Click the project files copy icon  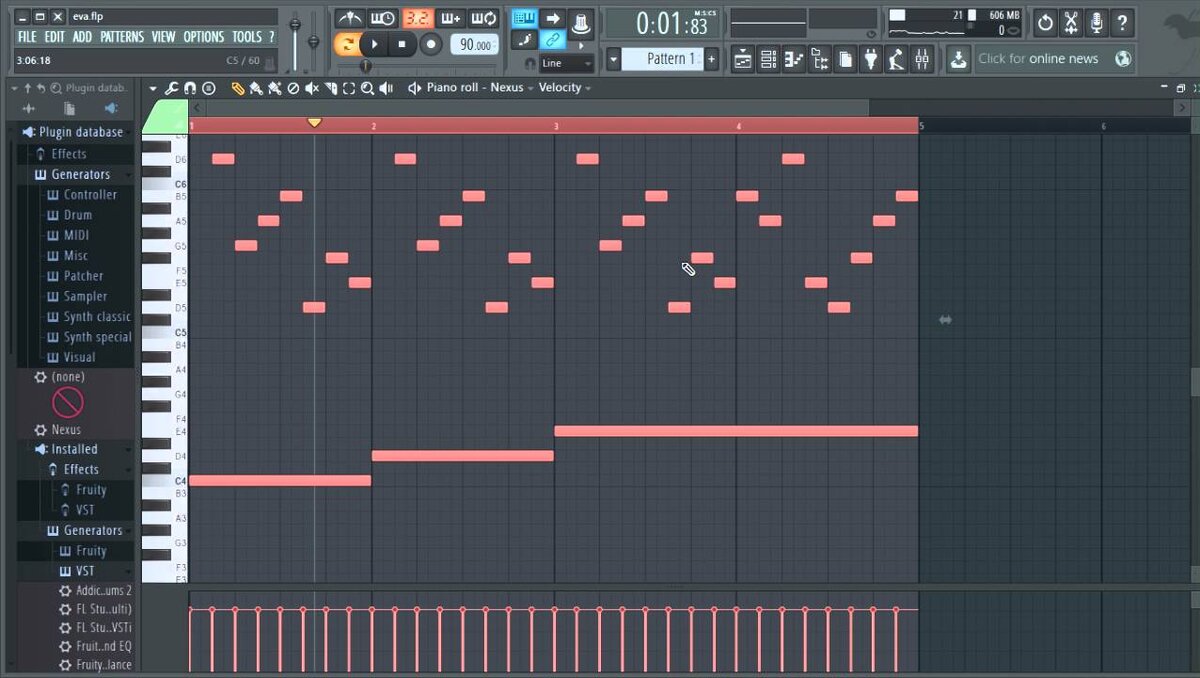point(845,59)
